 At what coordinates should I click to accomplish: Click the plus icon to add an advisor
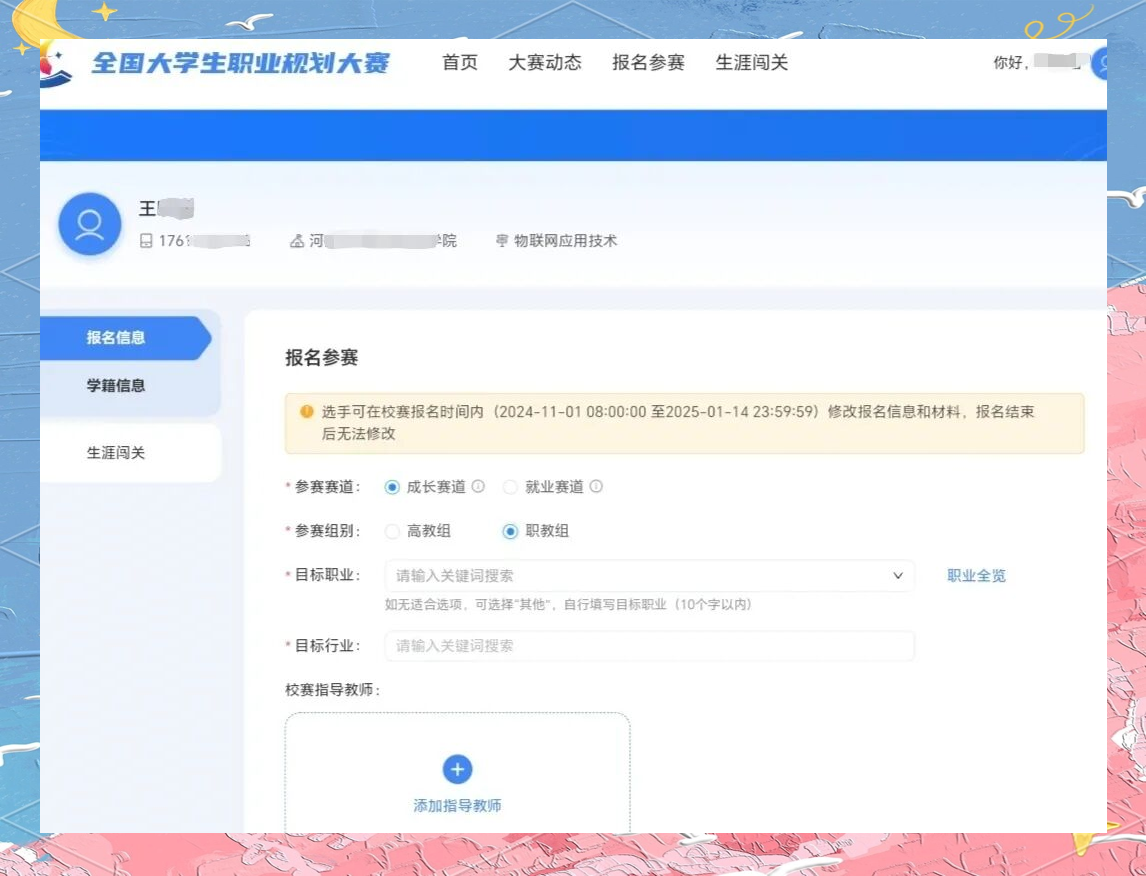[457, 769]
